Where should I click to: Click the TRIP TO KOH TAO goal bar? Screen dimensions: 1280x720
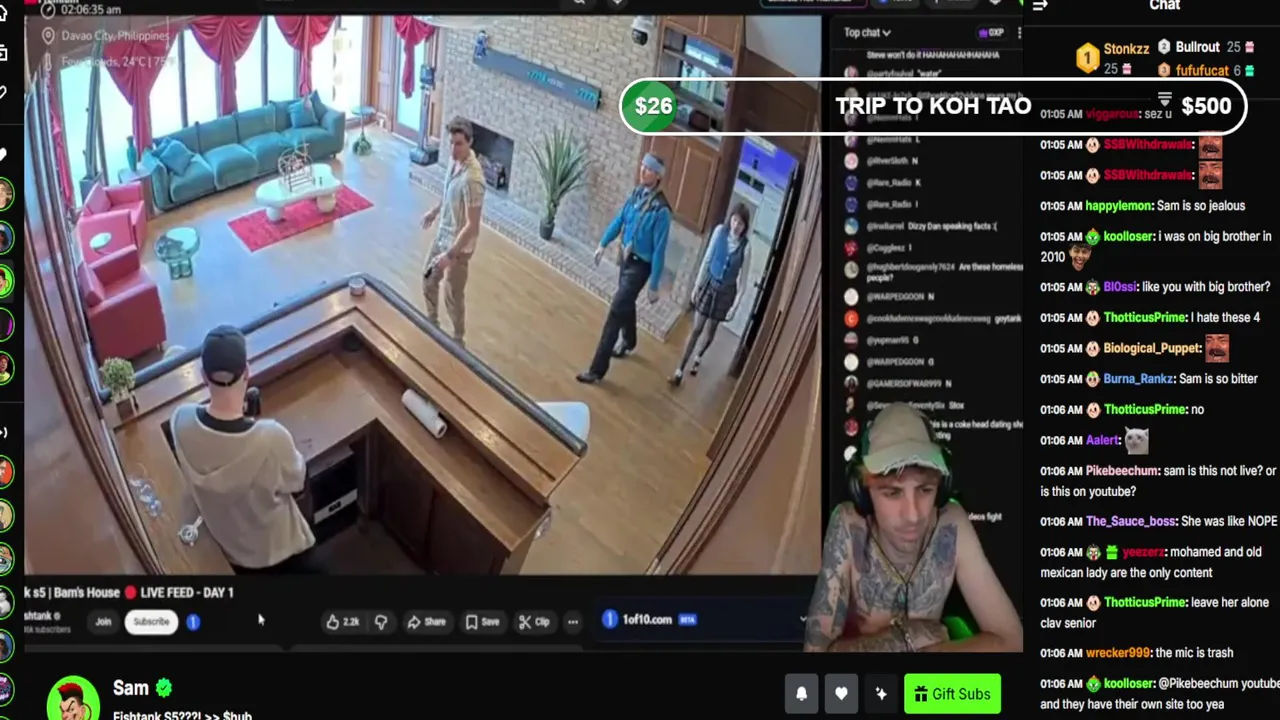pyautogui.click(x=933, y=106)
